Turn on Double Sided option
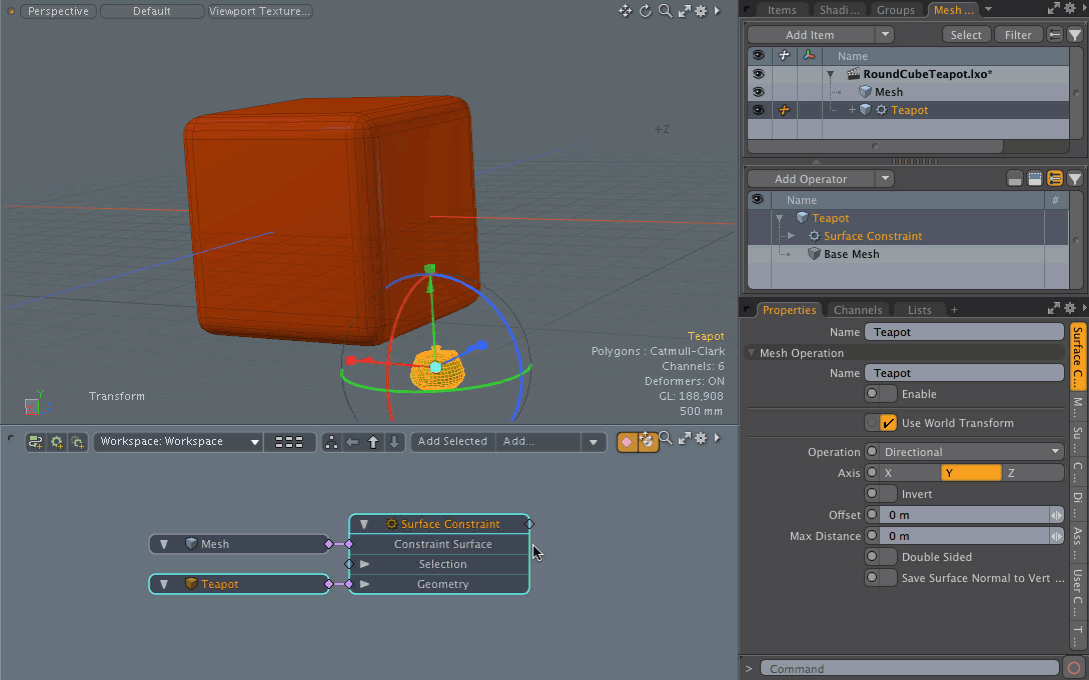The image size is (1089, 680). [x=882, y=557]
